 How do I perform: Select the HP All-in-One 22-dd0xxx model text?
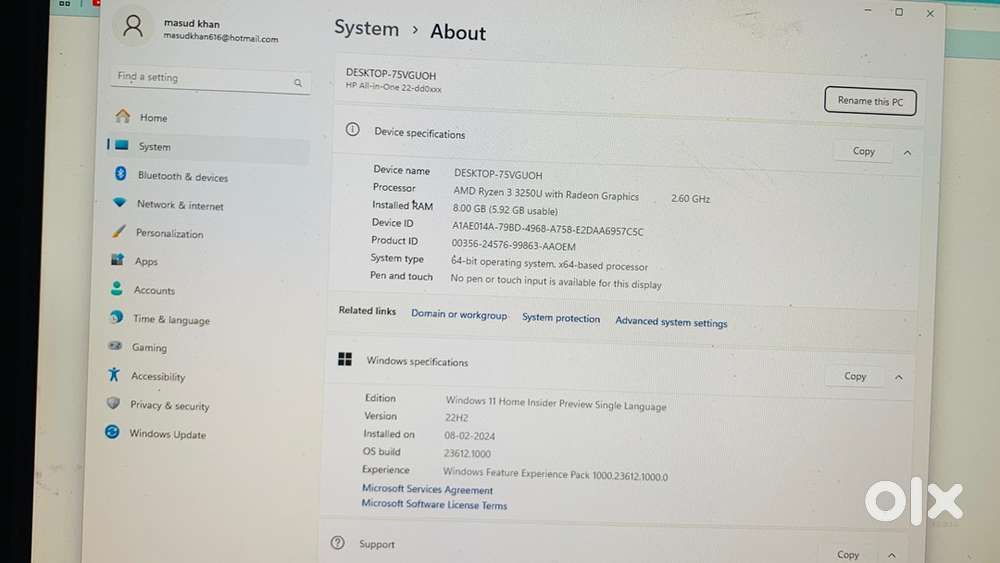coord(393,87)
